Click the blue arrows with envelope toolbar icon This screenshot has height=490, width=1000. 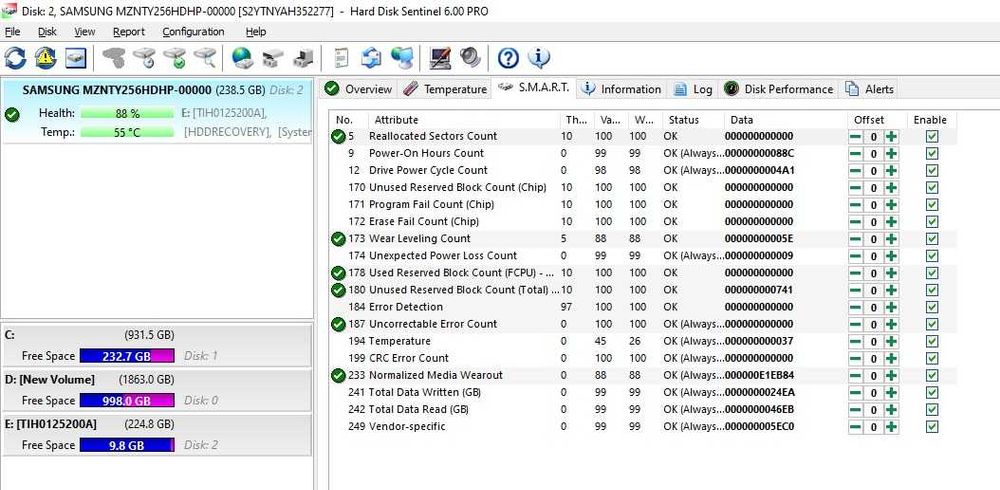(x=371, y=58)
